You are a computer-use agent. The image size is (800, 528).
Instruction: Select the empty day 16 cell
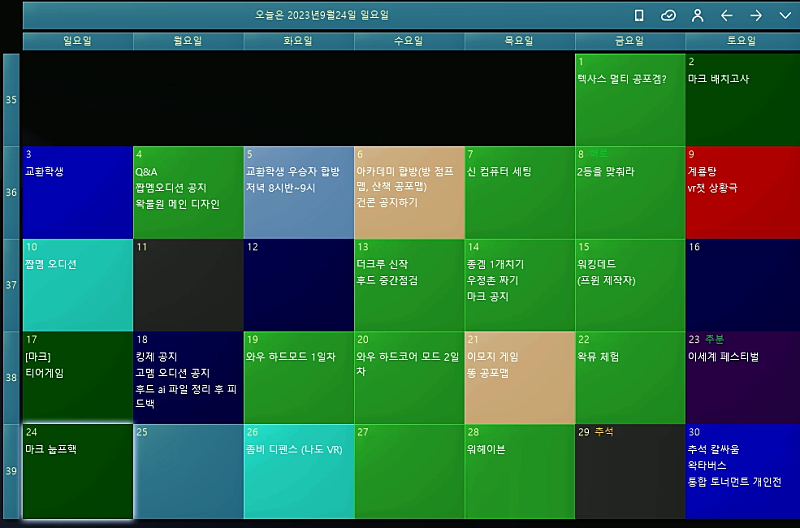pos(743,285)
